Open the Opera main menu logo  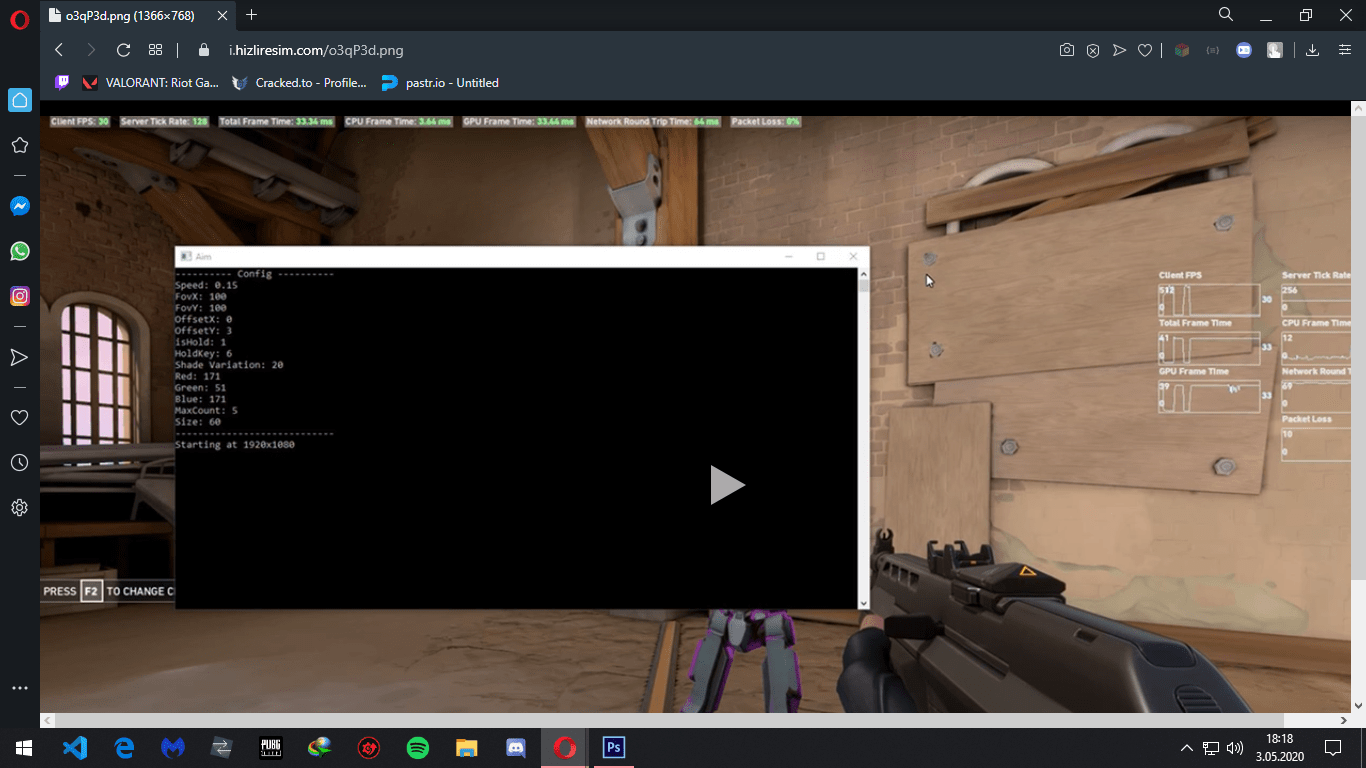click(x=19, y=22)
